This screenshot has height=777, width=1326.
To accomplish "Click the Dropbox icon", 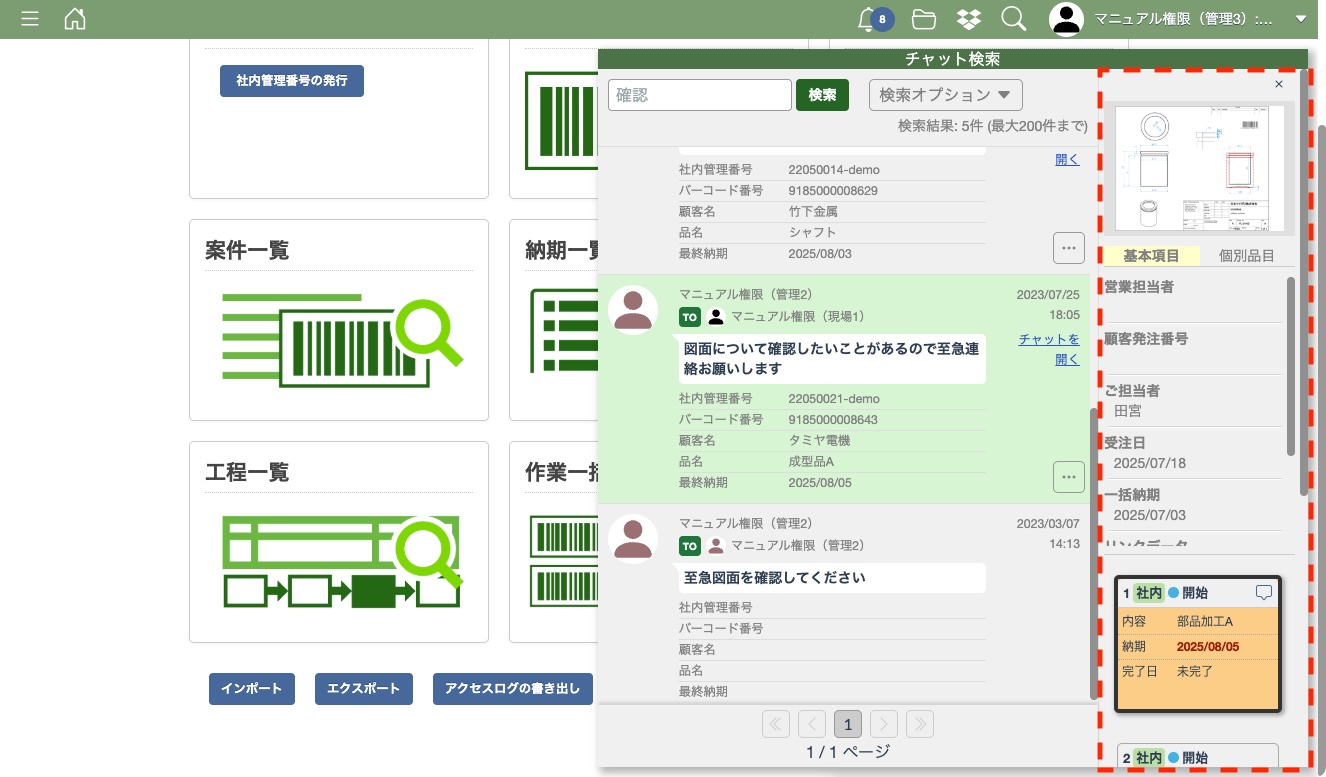I will [x=968, y=19].
